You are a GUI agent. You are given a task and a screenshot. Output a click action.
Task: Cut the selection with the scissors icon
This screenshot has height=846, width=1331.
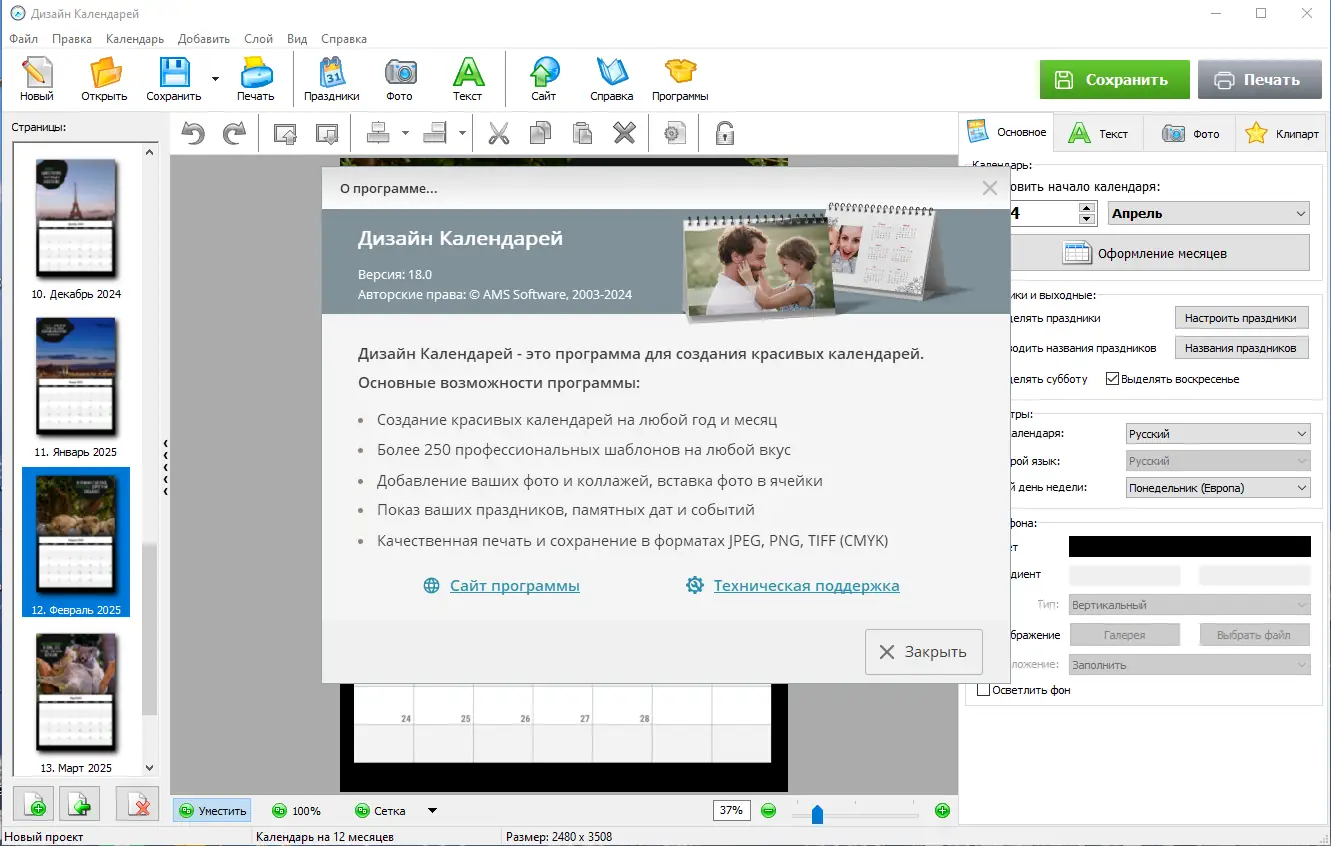pyautogui.click(x=499, y=132)
